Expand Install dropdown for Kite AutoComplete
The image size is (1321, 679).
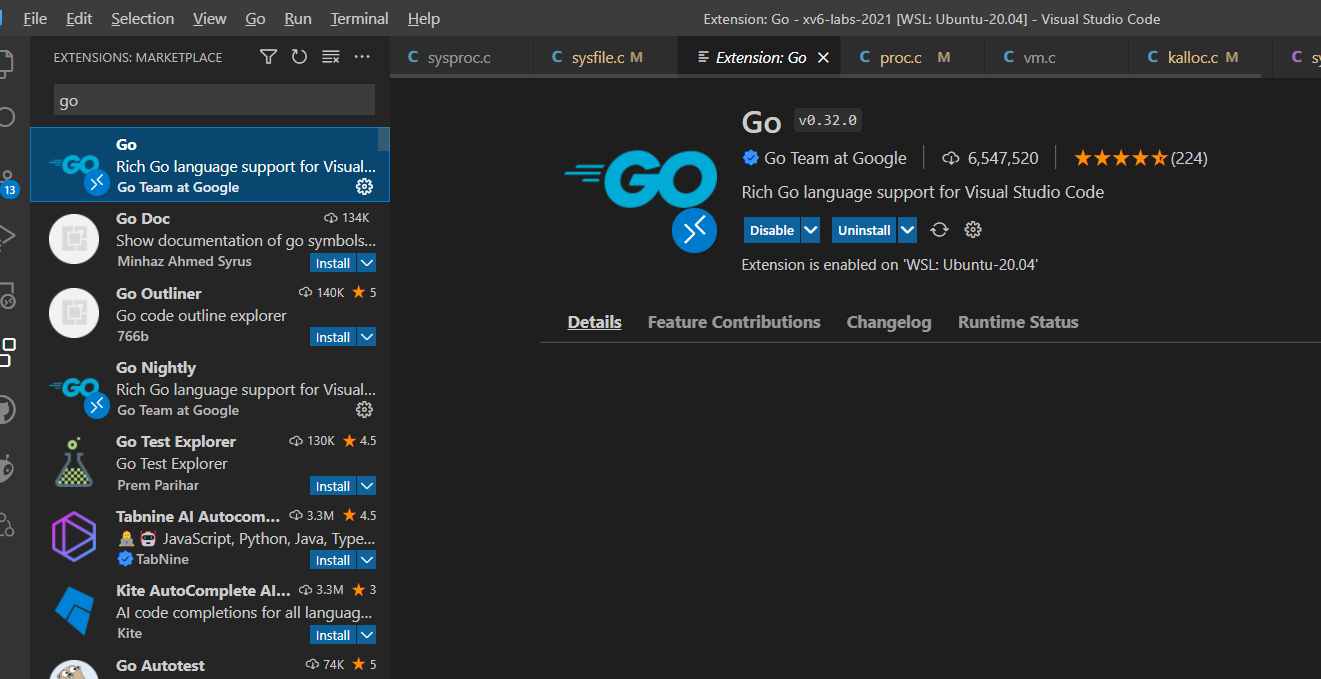[367, 635]
